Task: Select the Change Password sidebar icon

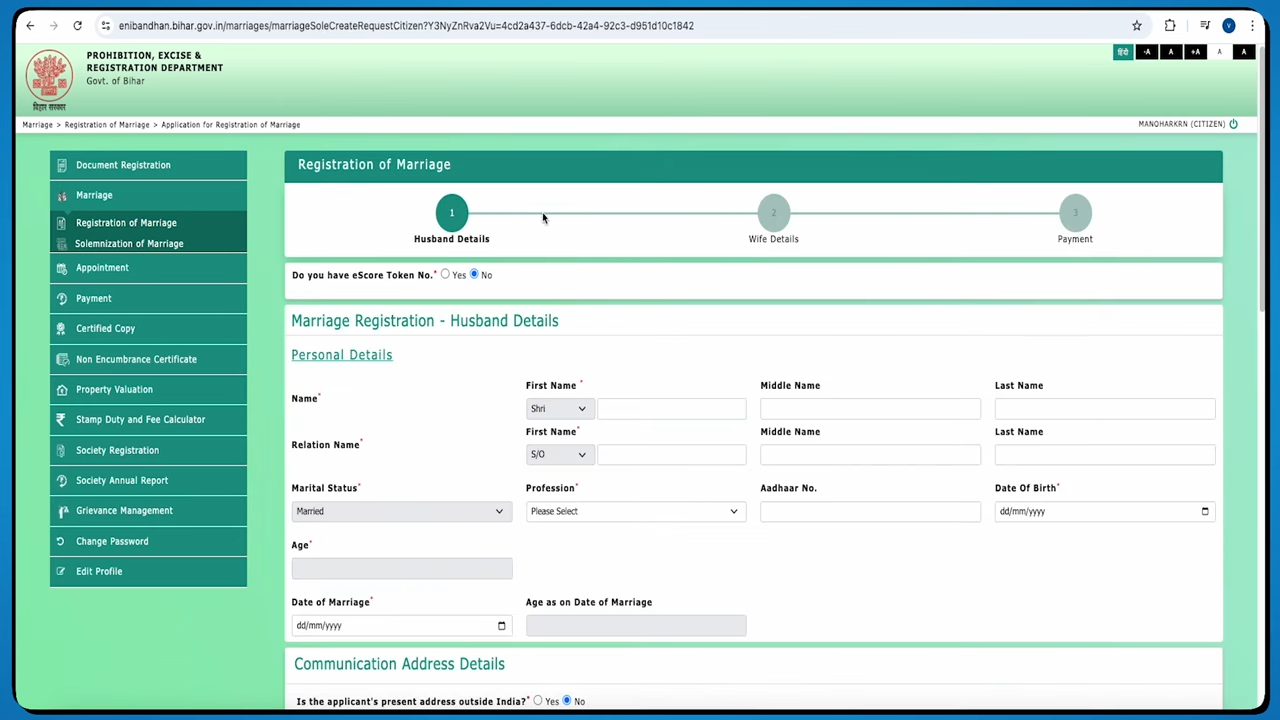Action: 62,541
